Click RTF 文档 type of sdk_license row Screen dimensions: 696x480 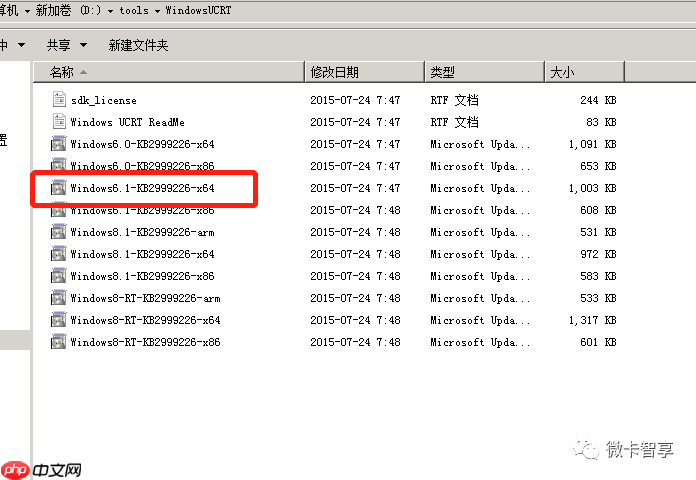point(454,100)
